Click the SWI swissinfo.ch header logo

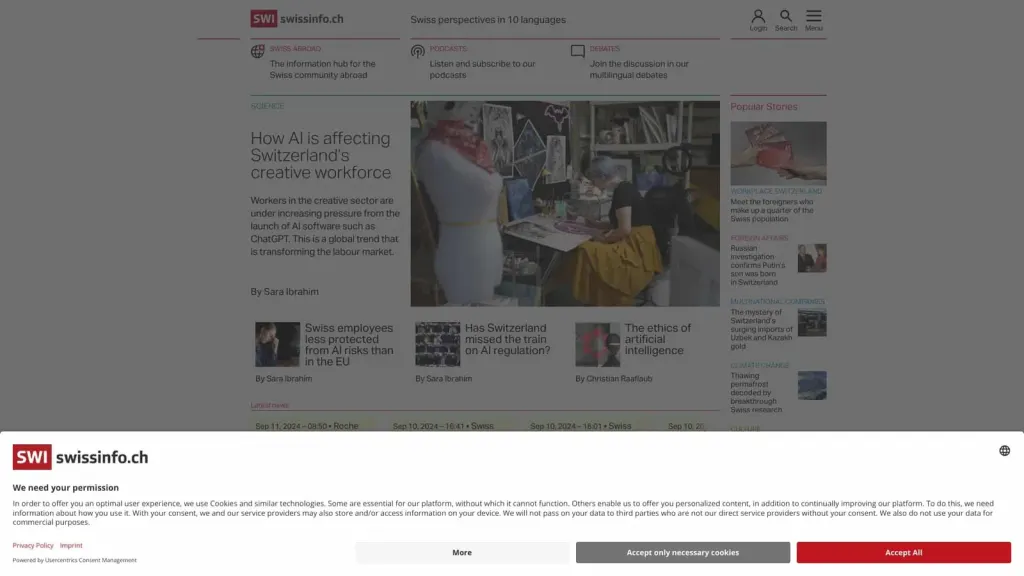tap(297, 19)
